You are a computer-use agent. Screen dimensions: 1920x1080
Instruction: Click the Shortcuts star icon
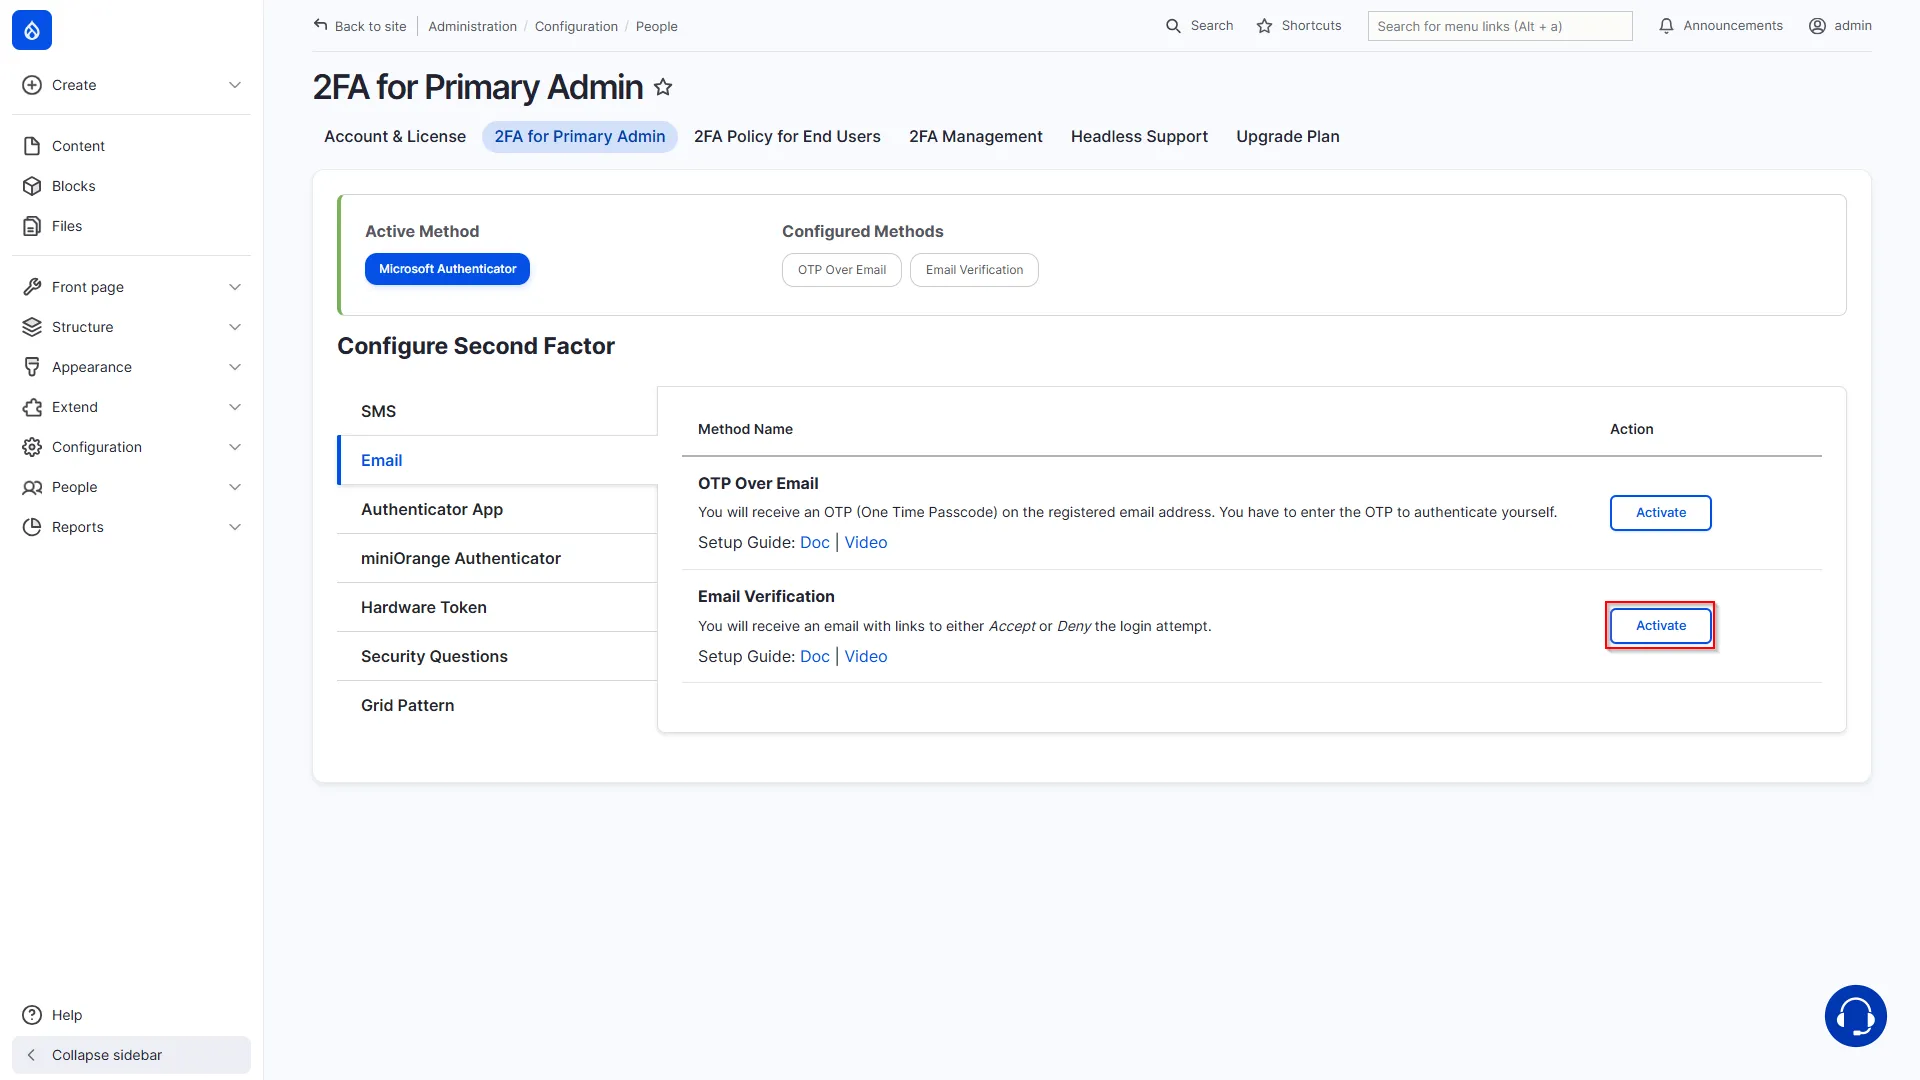coord(1264,26)
